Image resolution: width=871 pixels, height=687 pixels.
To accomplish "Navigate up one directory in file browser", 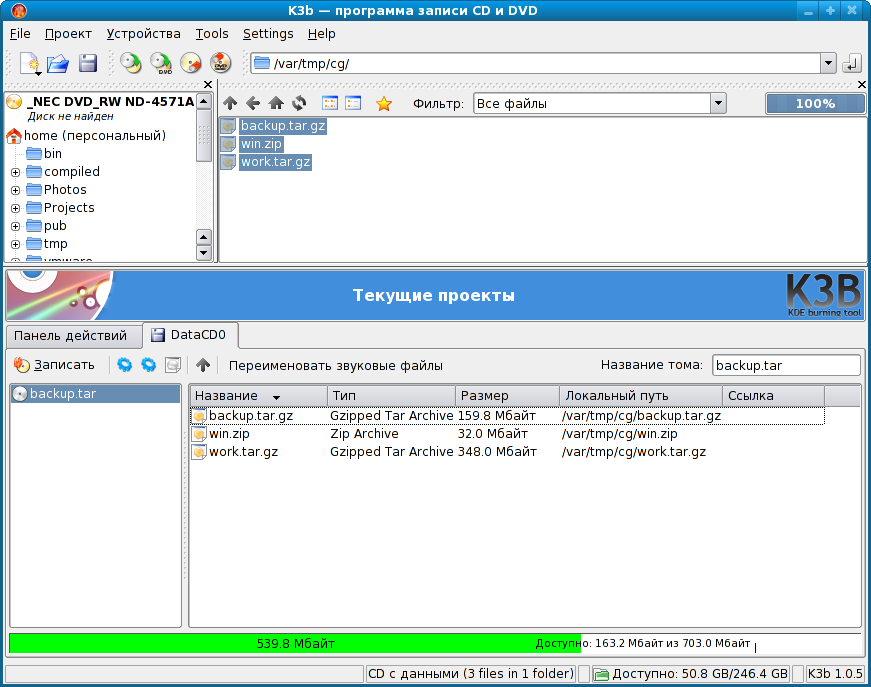I will [230, 103].
